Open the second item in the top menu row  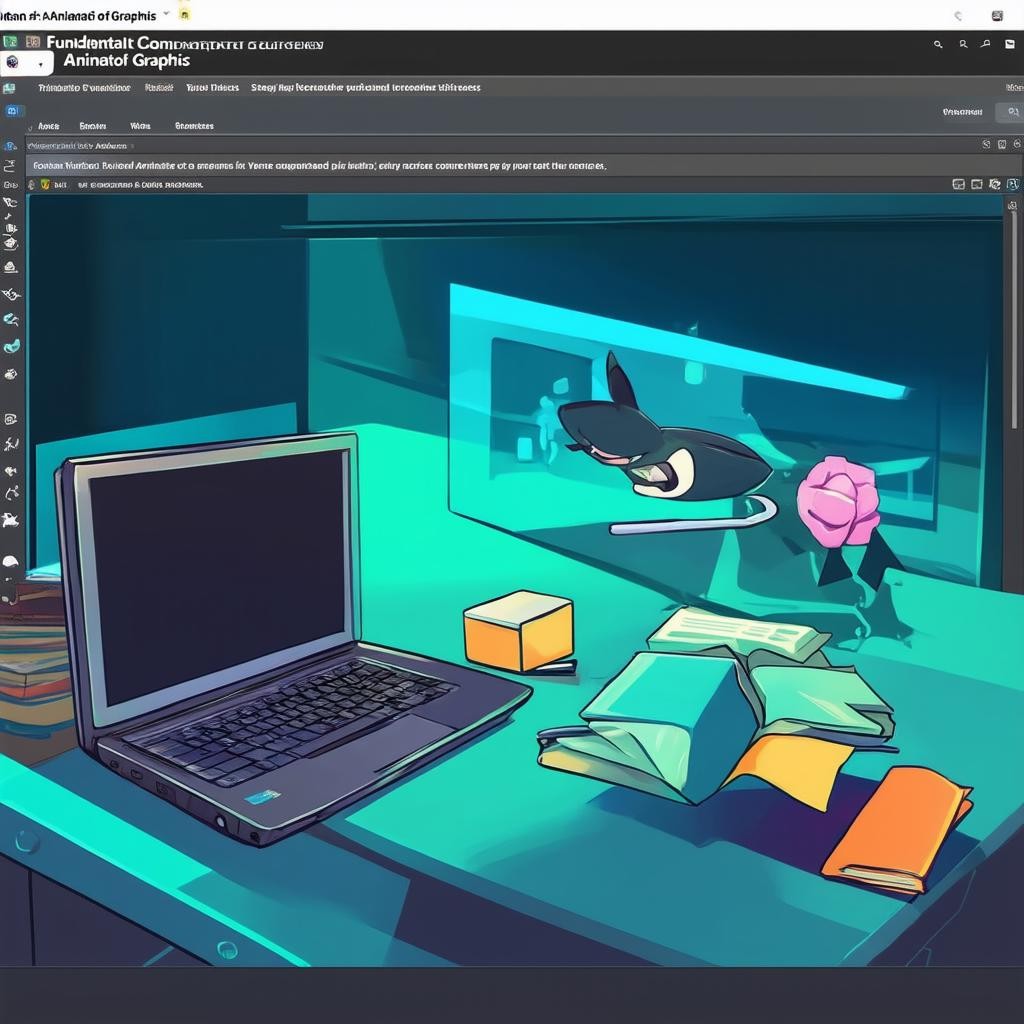pos(159,88)
